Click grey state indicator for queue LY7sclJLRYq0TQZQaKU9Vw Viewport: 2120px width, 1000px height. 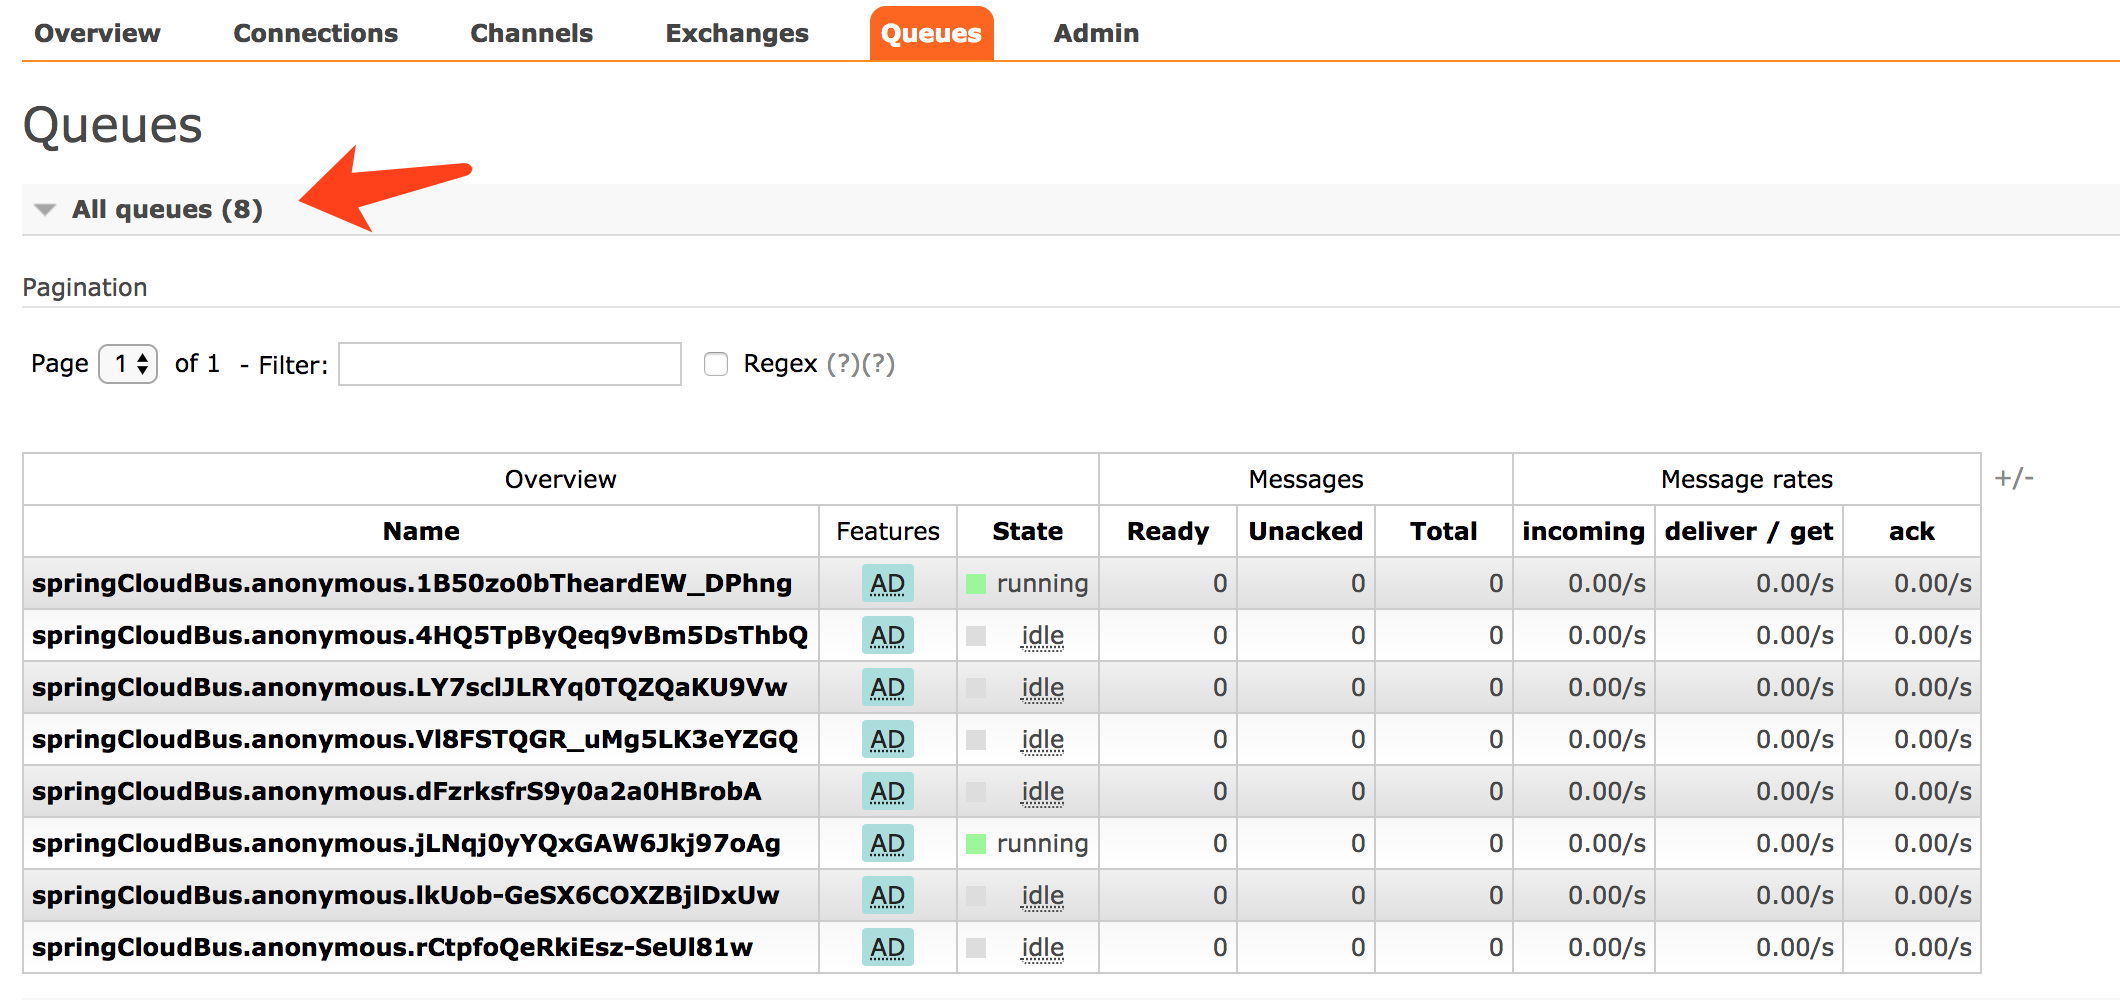tap(976, 688)
